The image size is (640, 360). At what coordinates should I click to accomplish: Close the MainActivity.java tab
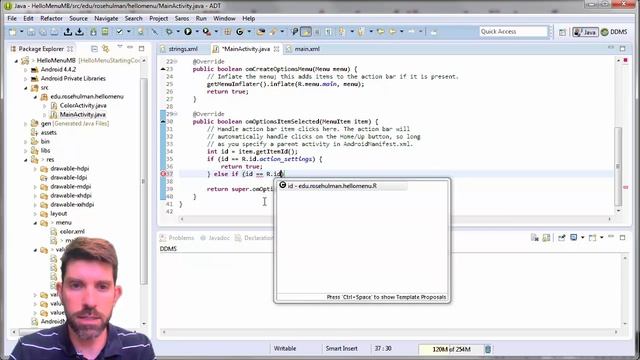click(x=276, y=49)
